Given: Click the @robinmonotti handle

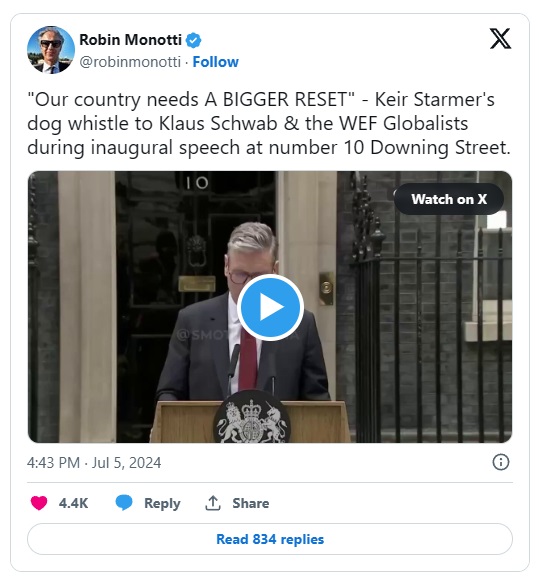Looking at the screenshot, I should [130, 62].
